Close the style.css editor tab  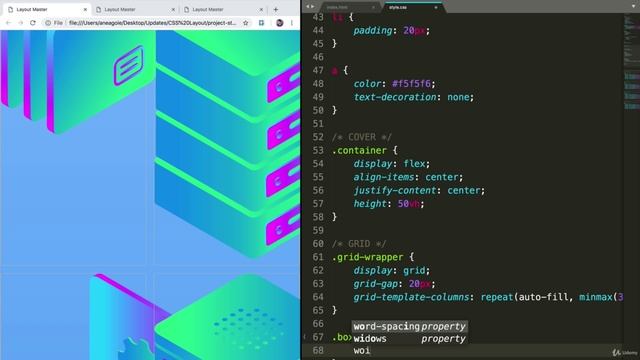[436, 7]
